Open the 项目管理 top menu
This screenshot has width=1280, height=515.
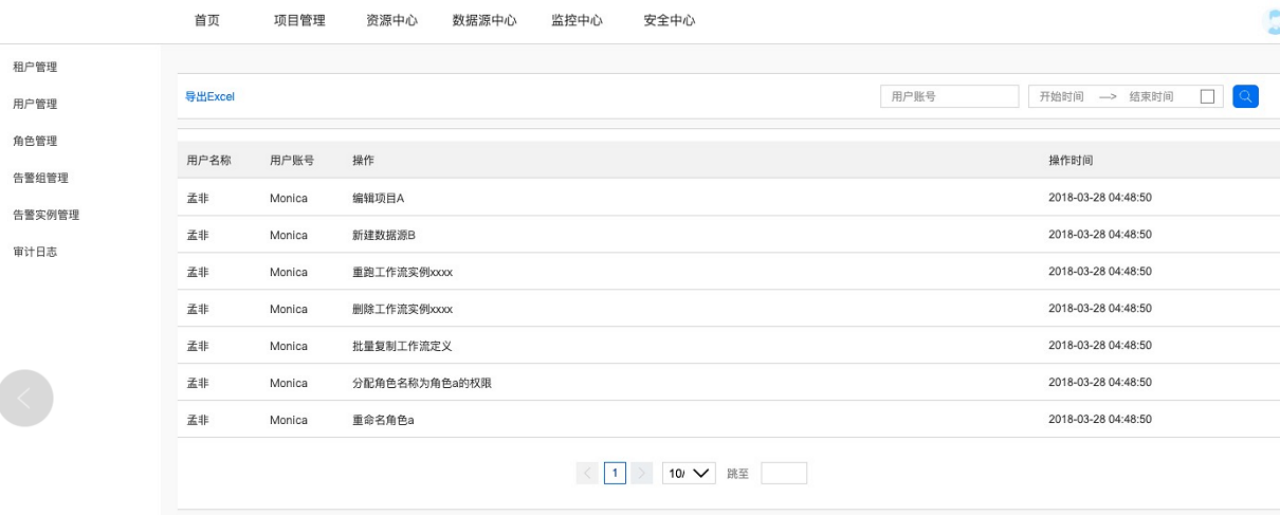[299, 20]
